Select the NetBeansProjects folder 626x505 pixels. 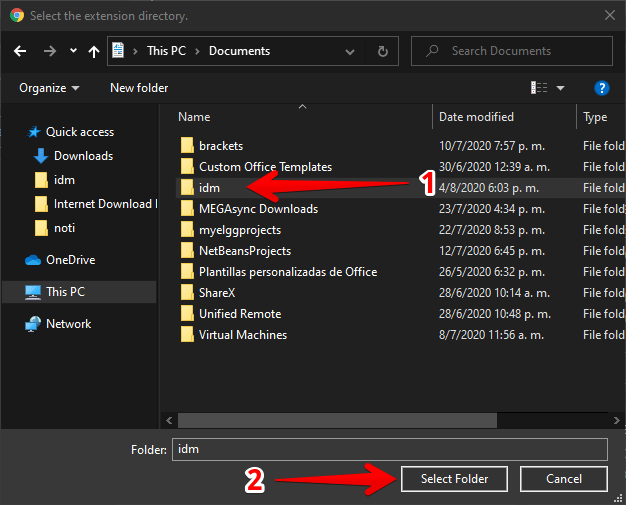[x=245, y=251]
